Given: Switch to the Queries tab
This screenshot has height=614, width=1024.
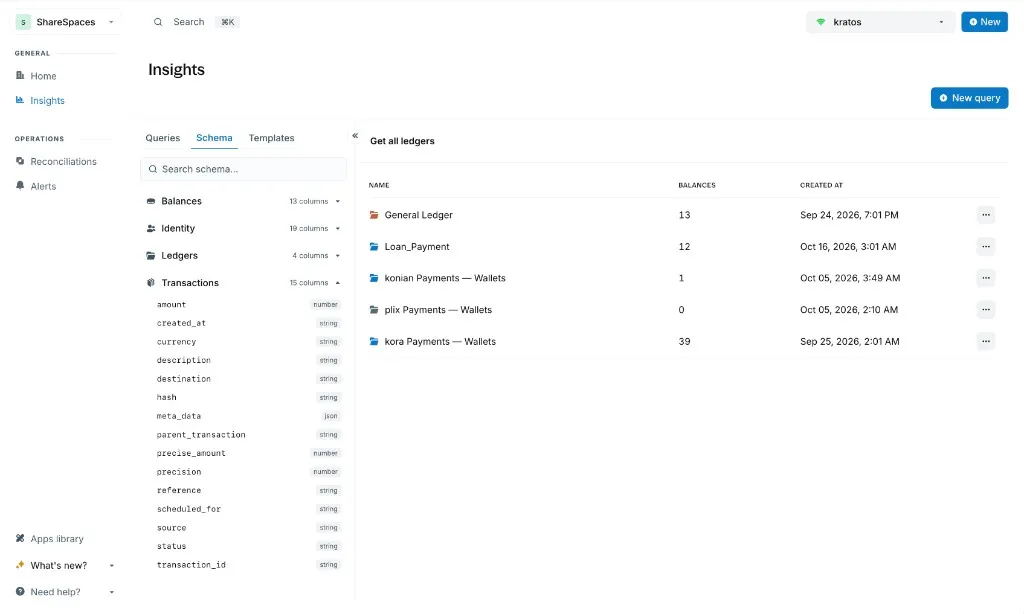Looking at the screenshot, I should 163,138.
